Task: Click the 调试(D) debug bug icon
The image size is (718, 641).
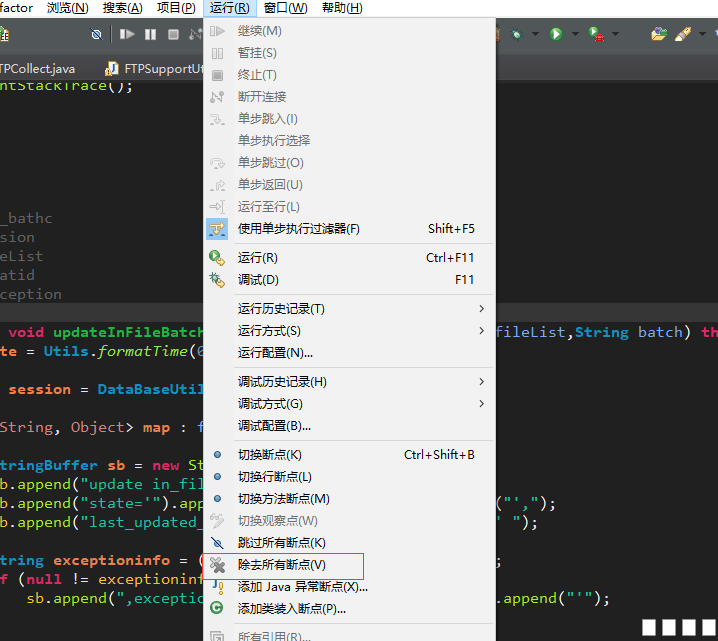Action: 216,280
